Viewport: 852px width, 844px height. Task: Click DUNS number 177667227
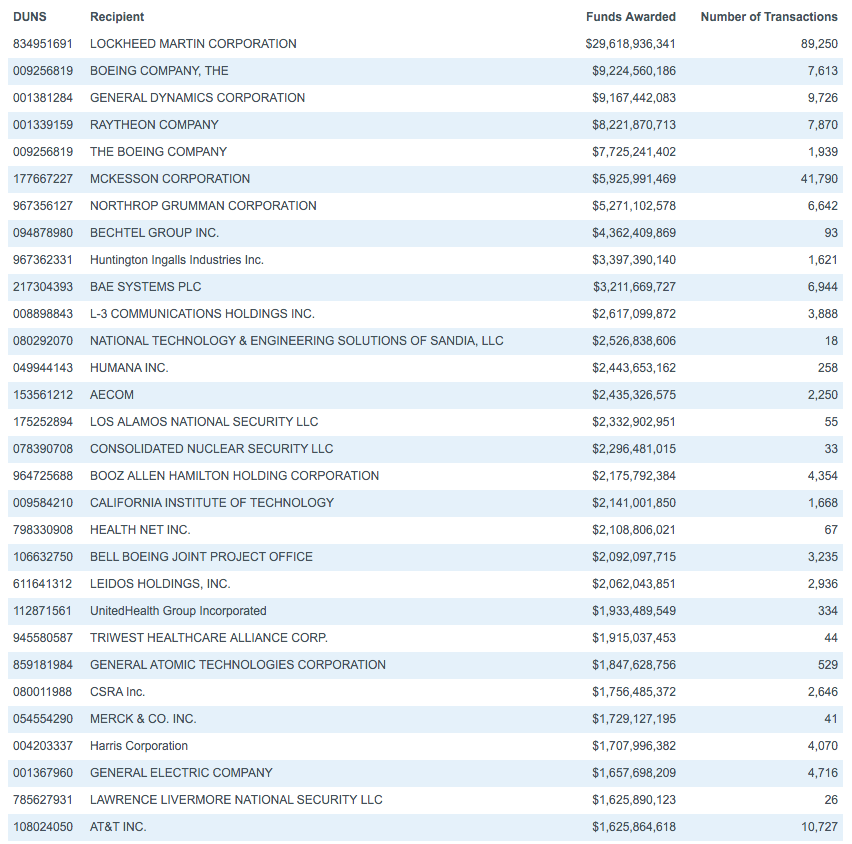coord(42,179)
